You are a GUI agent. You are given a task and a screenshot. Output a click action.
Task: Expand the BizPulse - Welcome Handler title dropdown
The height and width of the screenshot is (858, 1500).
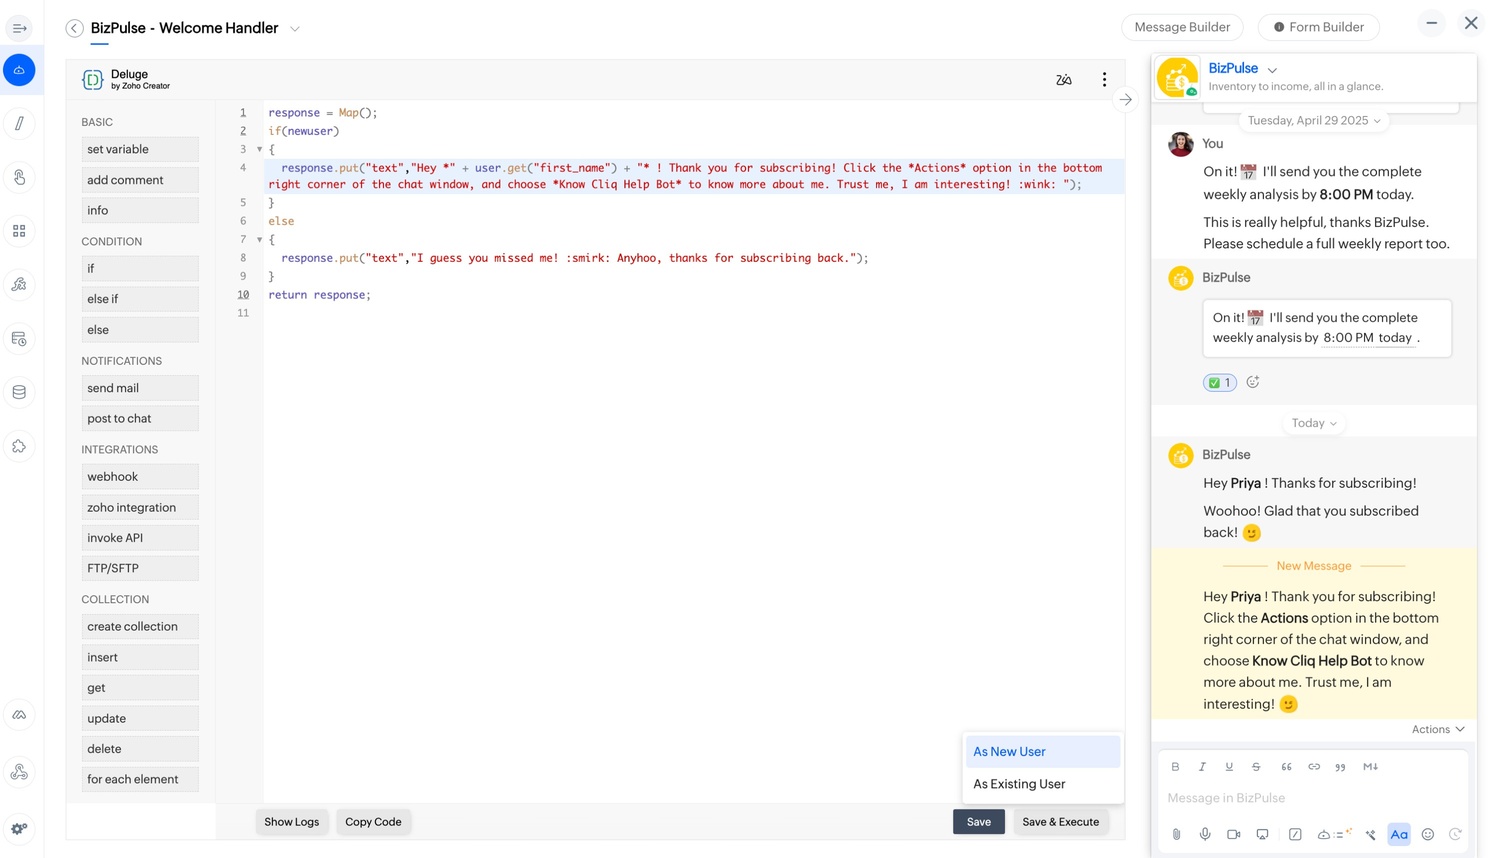coord(295,29)
